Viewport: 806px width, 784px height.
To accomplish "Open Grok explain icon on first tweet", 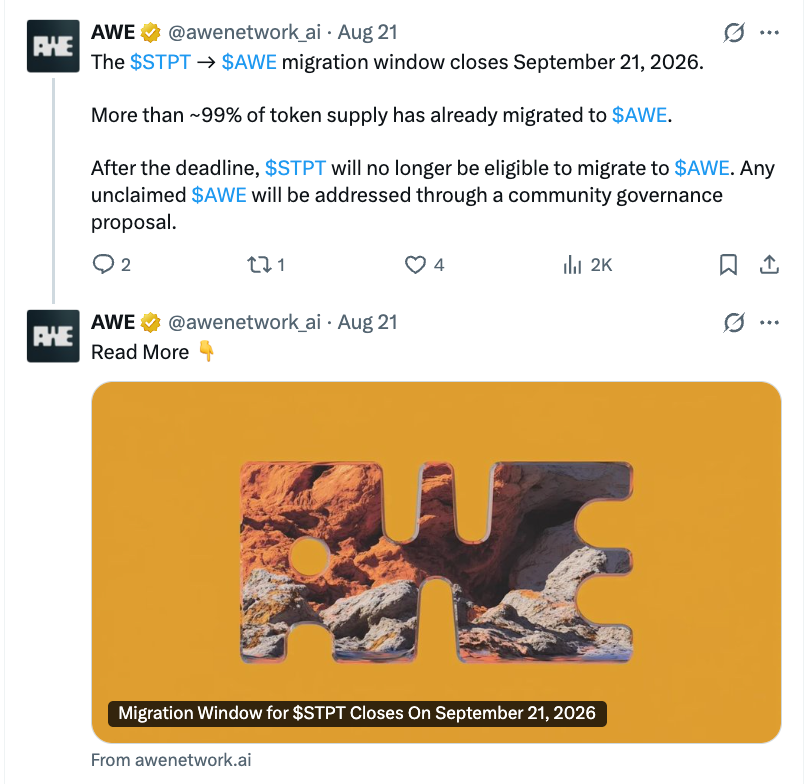I will click(734, 33).
